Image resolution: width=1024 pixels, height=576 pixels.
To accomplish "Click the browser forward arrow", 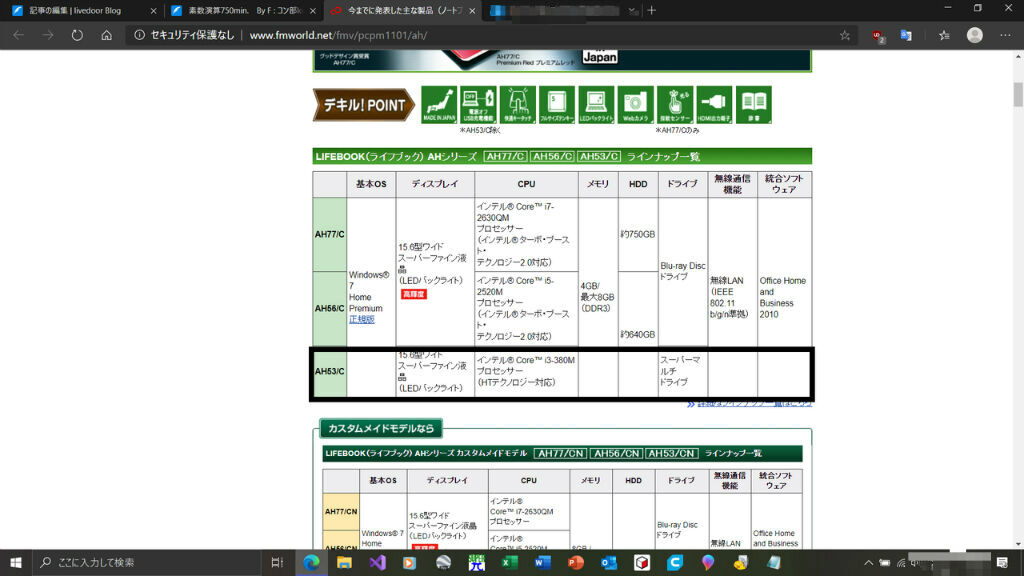I will pos(48,35).
